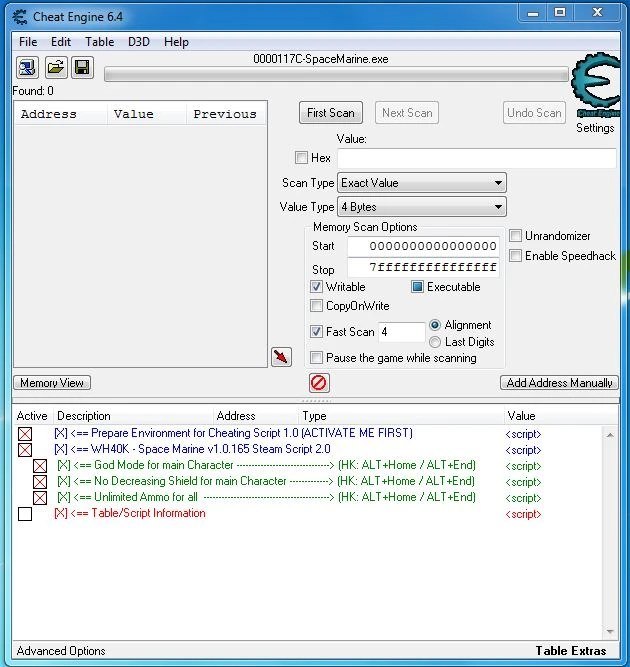Check the Unrandomizer box
This screenshot has height=667, width=630.
click(x=515, y=236)
